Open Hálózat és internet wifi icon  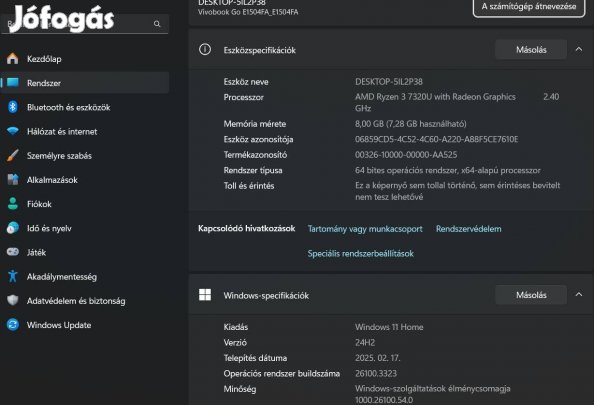click(x=13, y=131)
